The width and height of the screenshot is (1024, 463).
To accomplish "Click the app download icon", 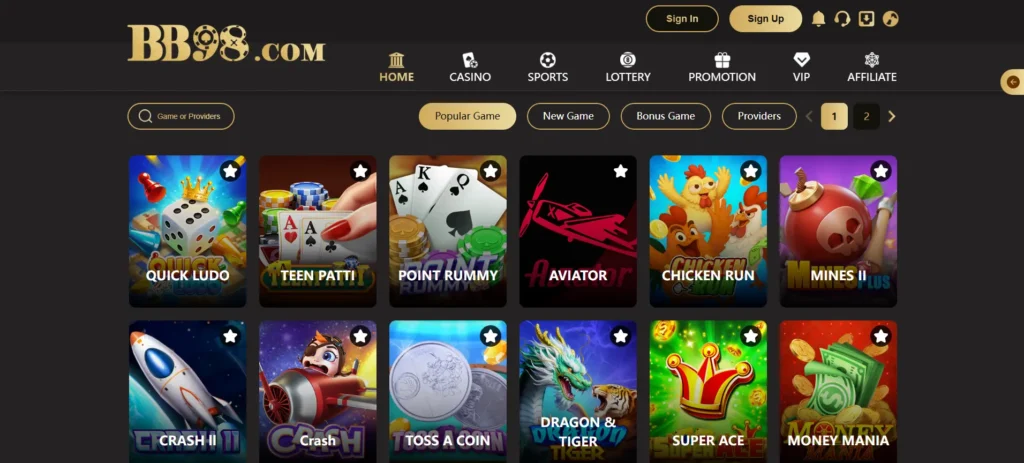I will pos(867,19).
